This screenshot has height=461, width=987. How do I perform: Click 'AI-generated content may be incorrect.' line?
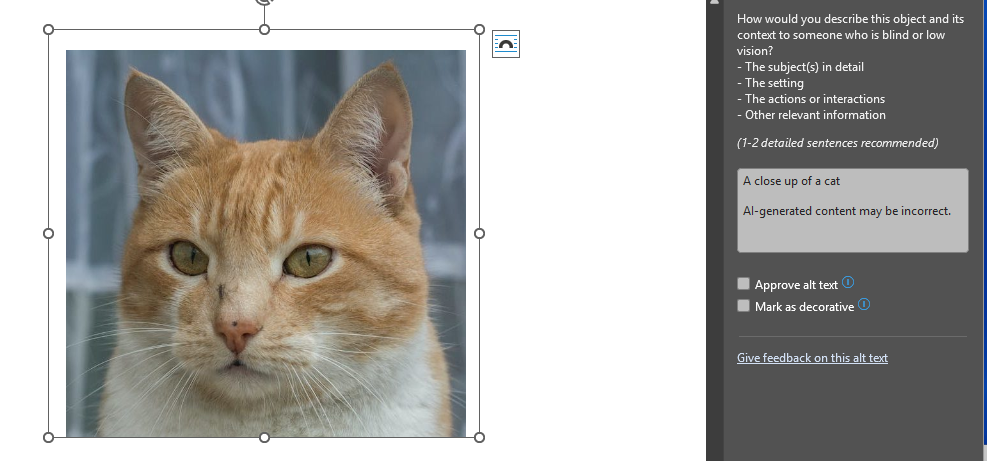pyautogui.click(x=847, y=211)
